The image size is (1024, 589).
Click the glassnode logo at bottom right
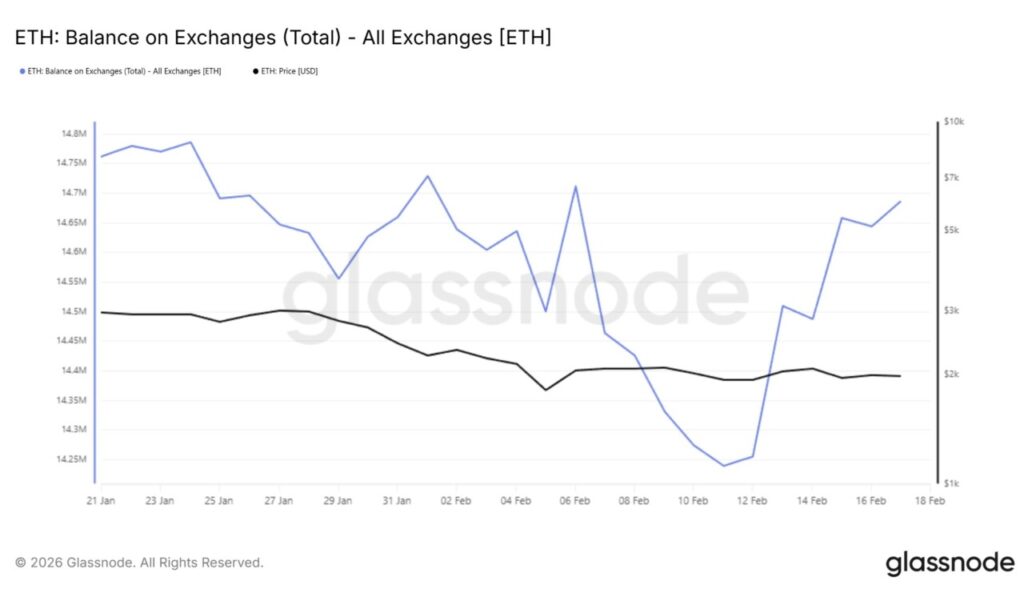point(949,563)
